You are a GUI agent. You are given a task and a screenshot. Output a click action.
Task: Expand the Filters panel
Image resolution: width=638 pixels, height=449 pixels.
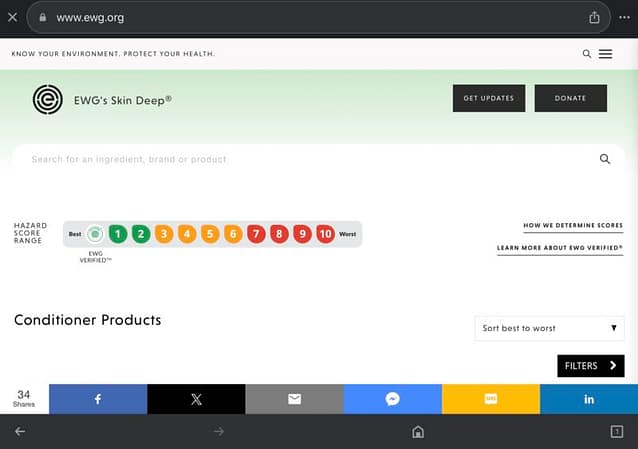click(590, 366)
